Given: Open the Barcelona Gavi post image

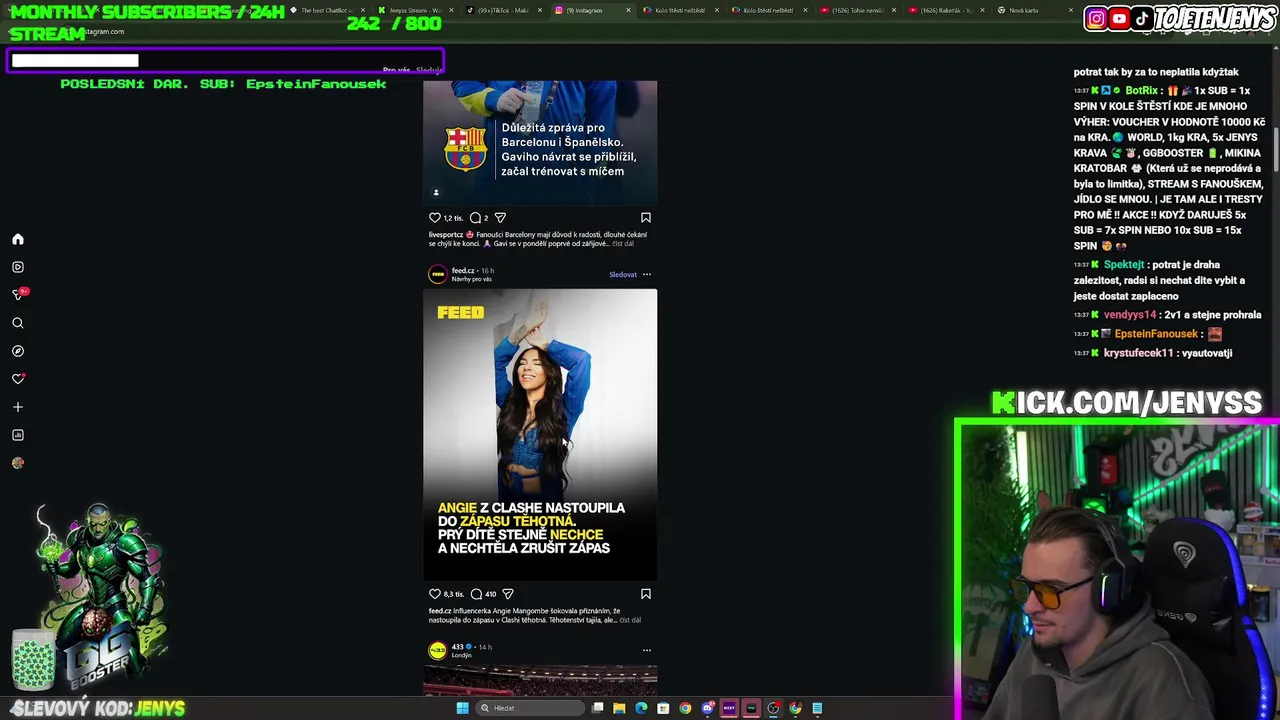Looking at the screenshot, I should click(x=540, y=143).
